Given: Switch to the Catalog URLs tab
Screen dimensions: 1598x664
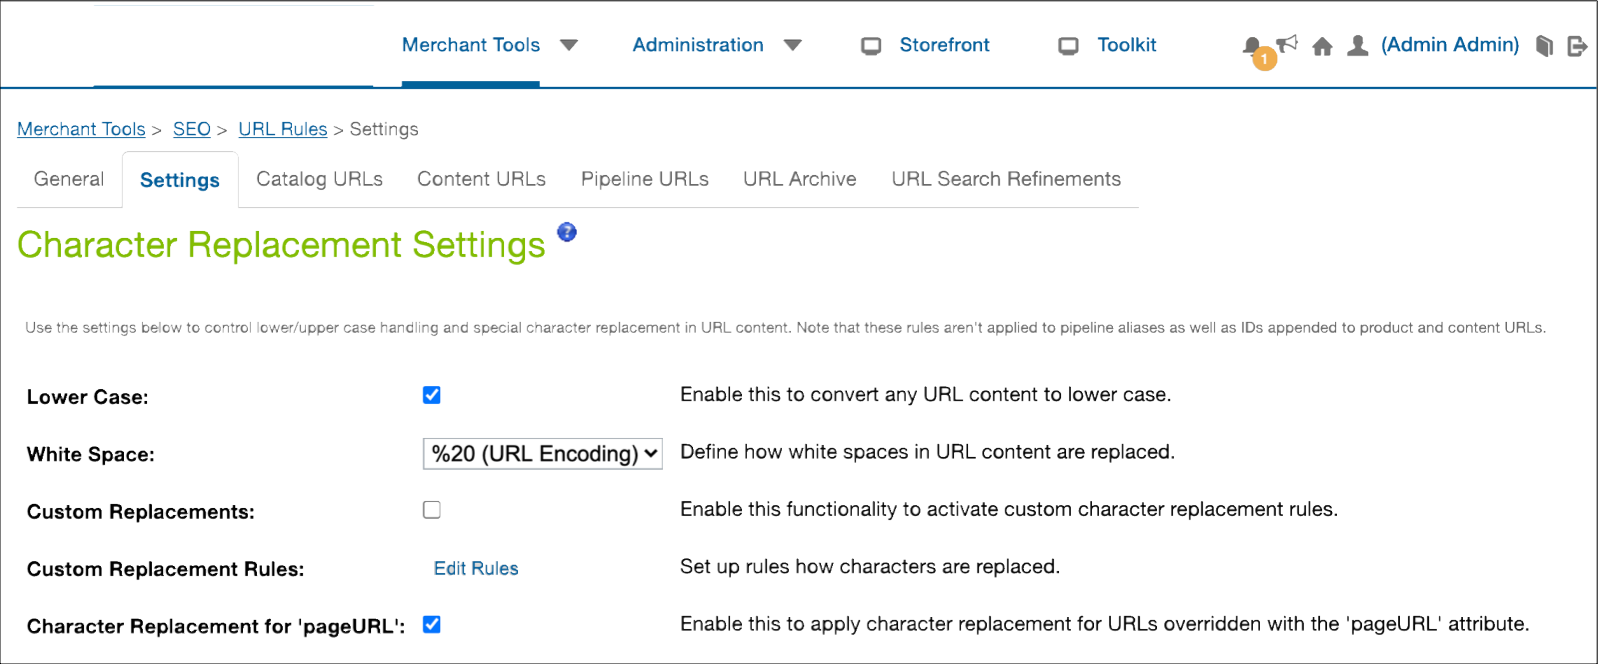Looking at the screenshot, I should point(319,179).
